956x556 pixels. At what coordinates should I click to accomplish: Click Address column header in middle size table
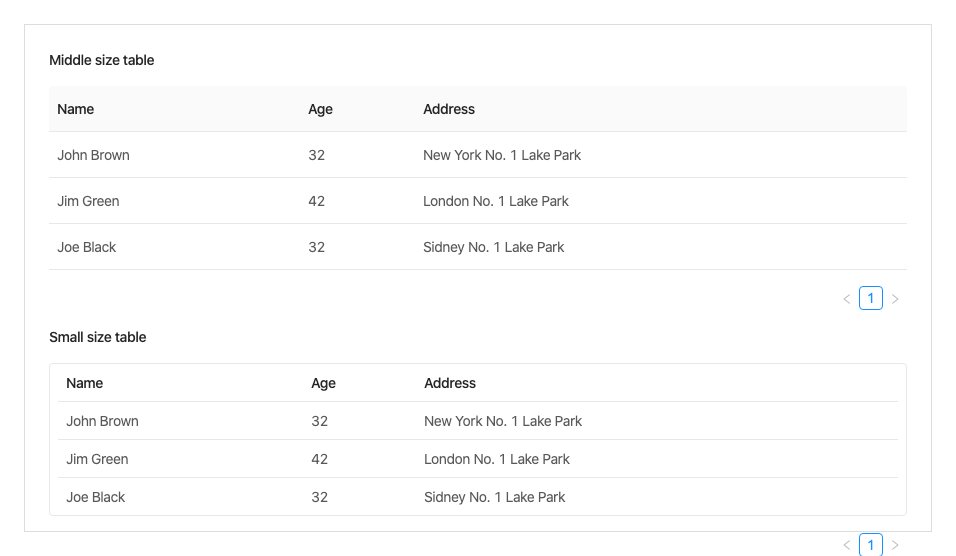pos(449,109)
